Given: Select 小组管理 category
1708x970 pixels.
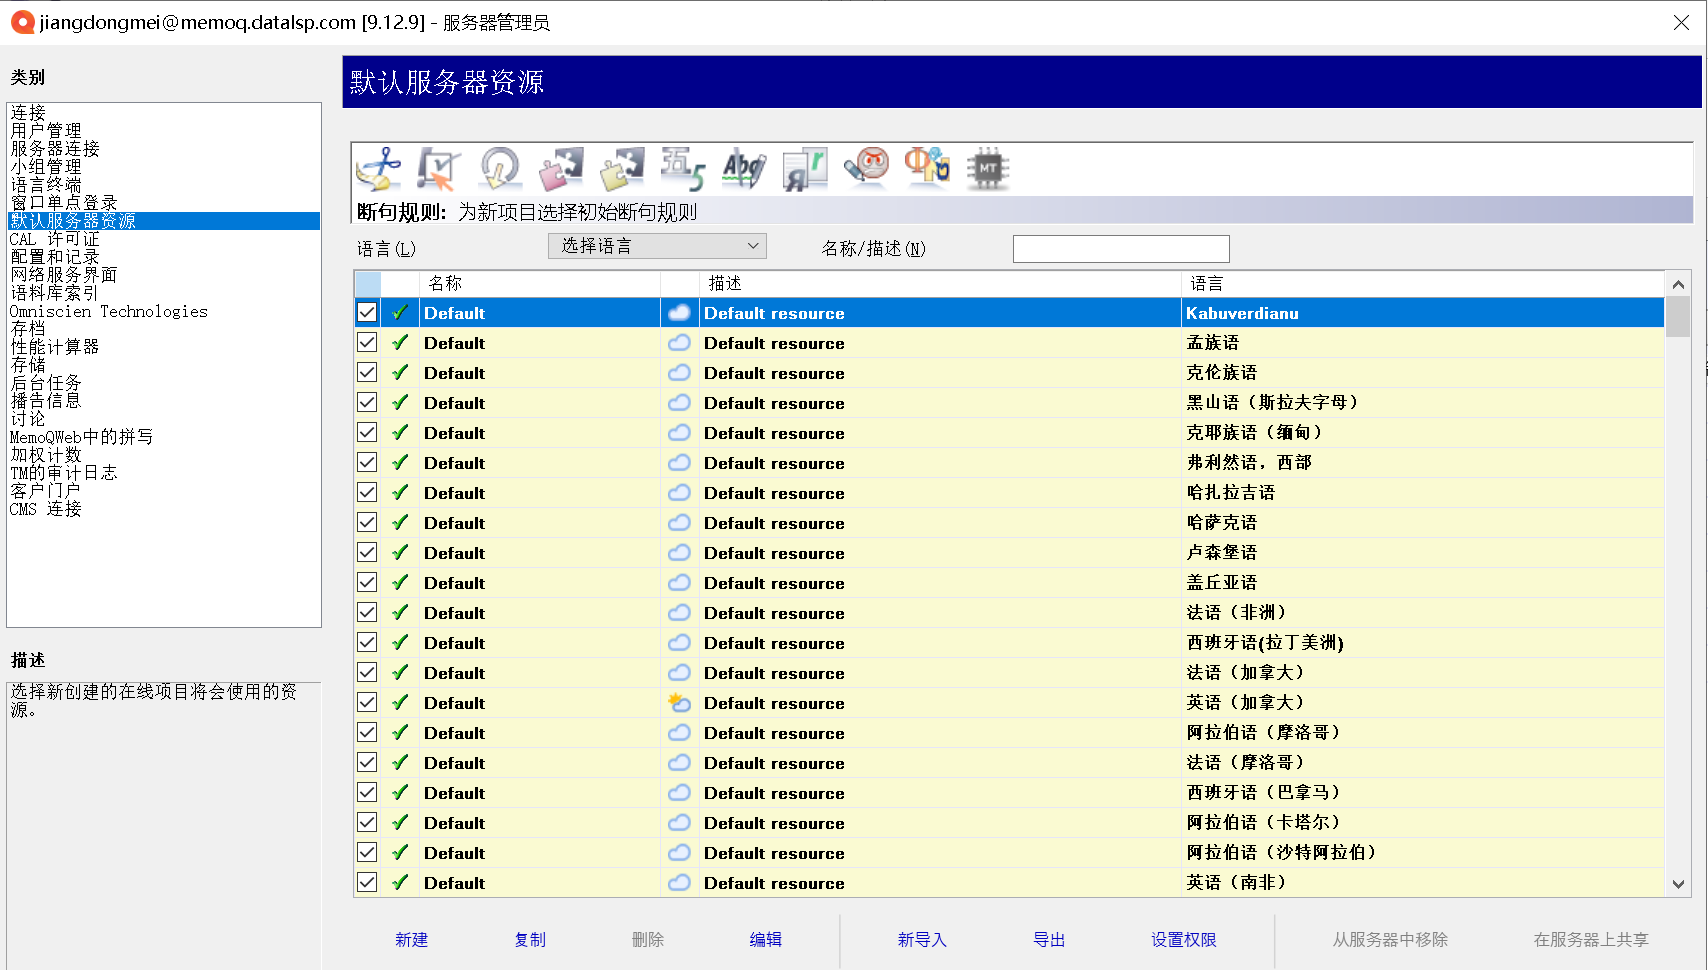Looking at the screenshot, I should [46, 167].
